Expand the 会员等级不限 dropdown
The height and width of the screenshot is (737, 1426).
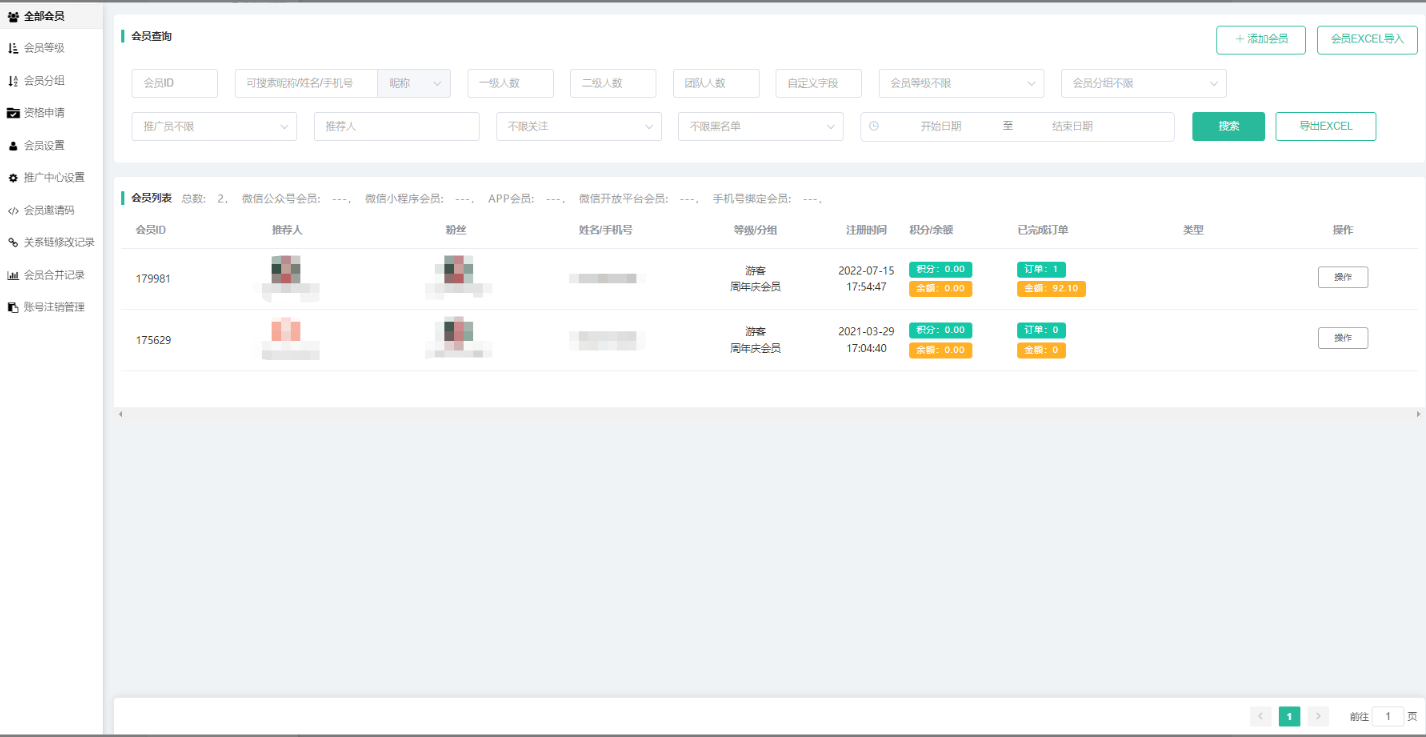click(961, 83)
